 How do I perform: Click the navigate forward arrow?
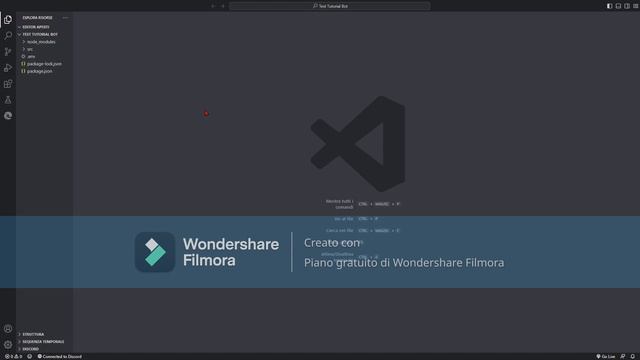coord(222,6)
